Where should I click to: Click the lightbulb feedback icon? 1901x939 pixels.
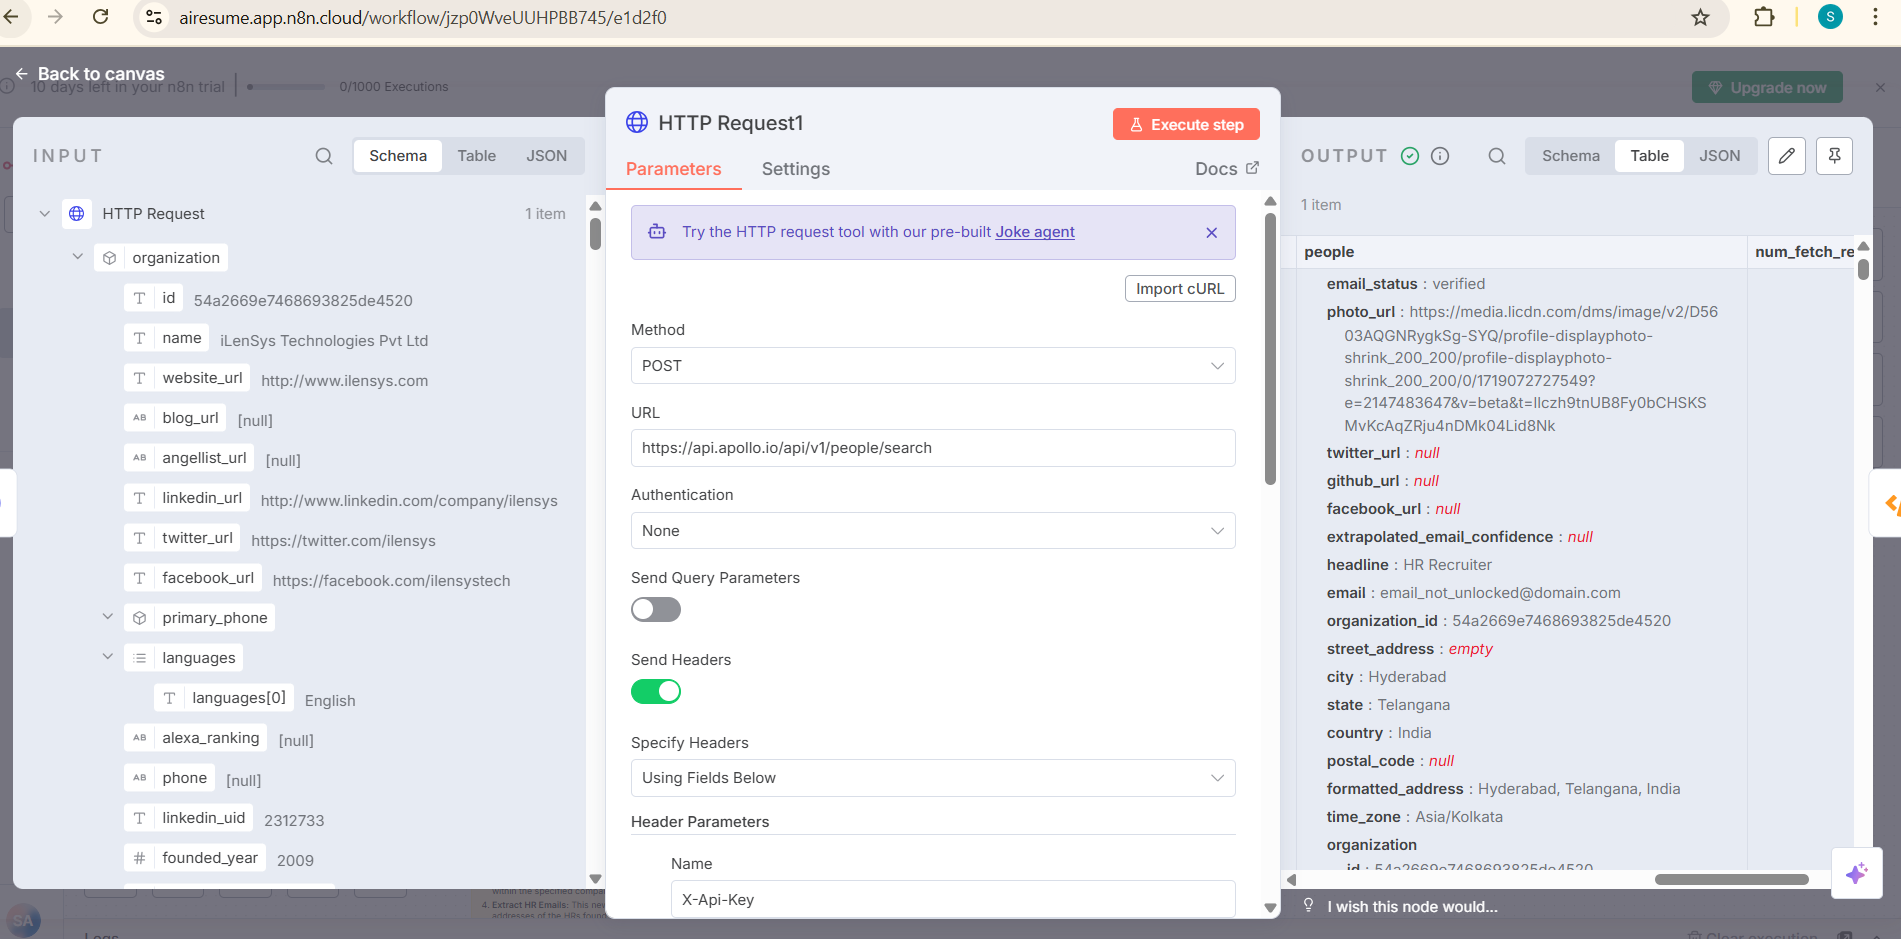1309,905
